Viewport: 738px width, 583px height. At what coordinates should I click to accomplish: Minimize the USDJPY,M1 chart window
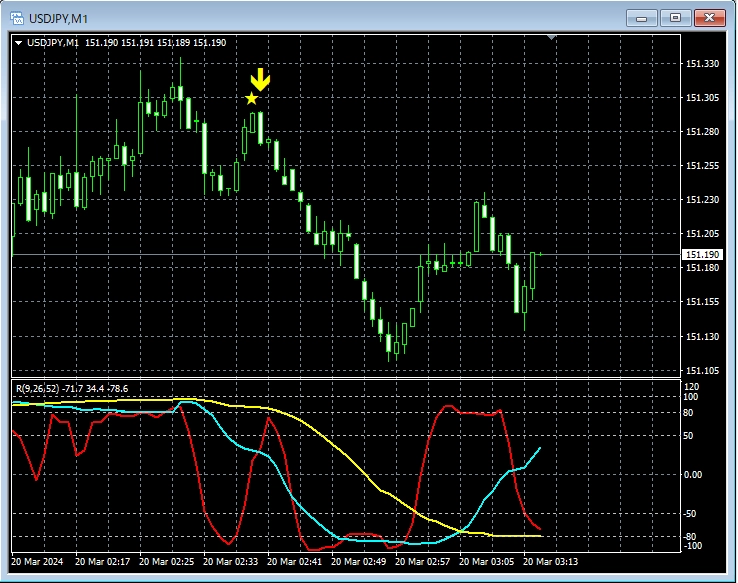click(642, 18)
